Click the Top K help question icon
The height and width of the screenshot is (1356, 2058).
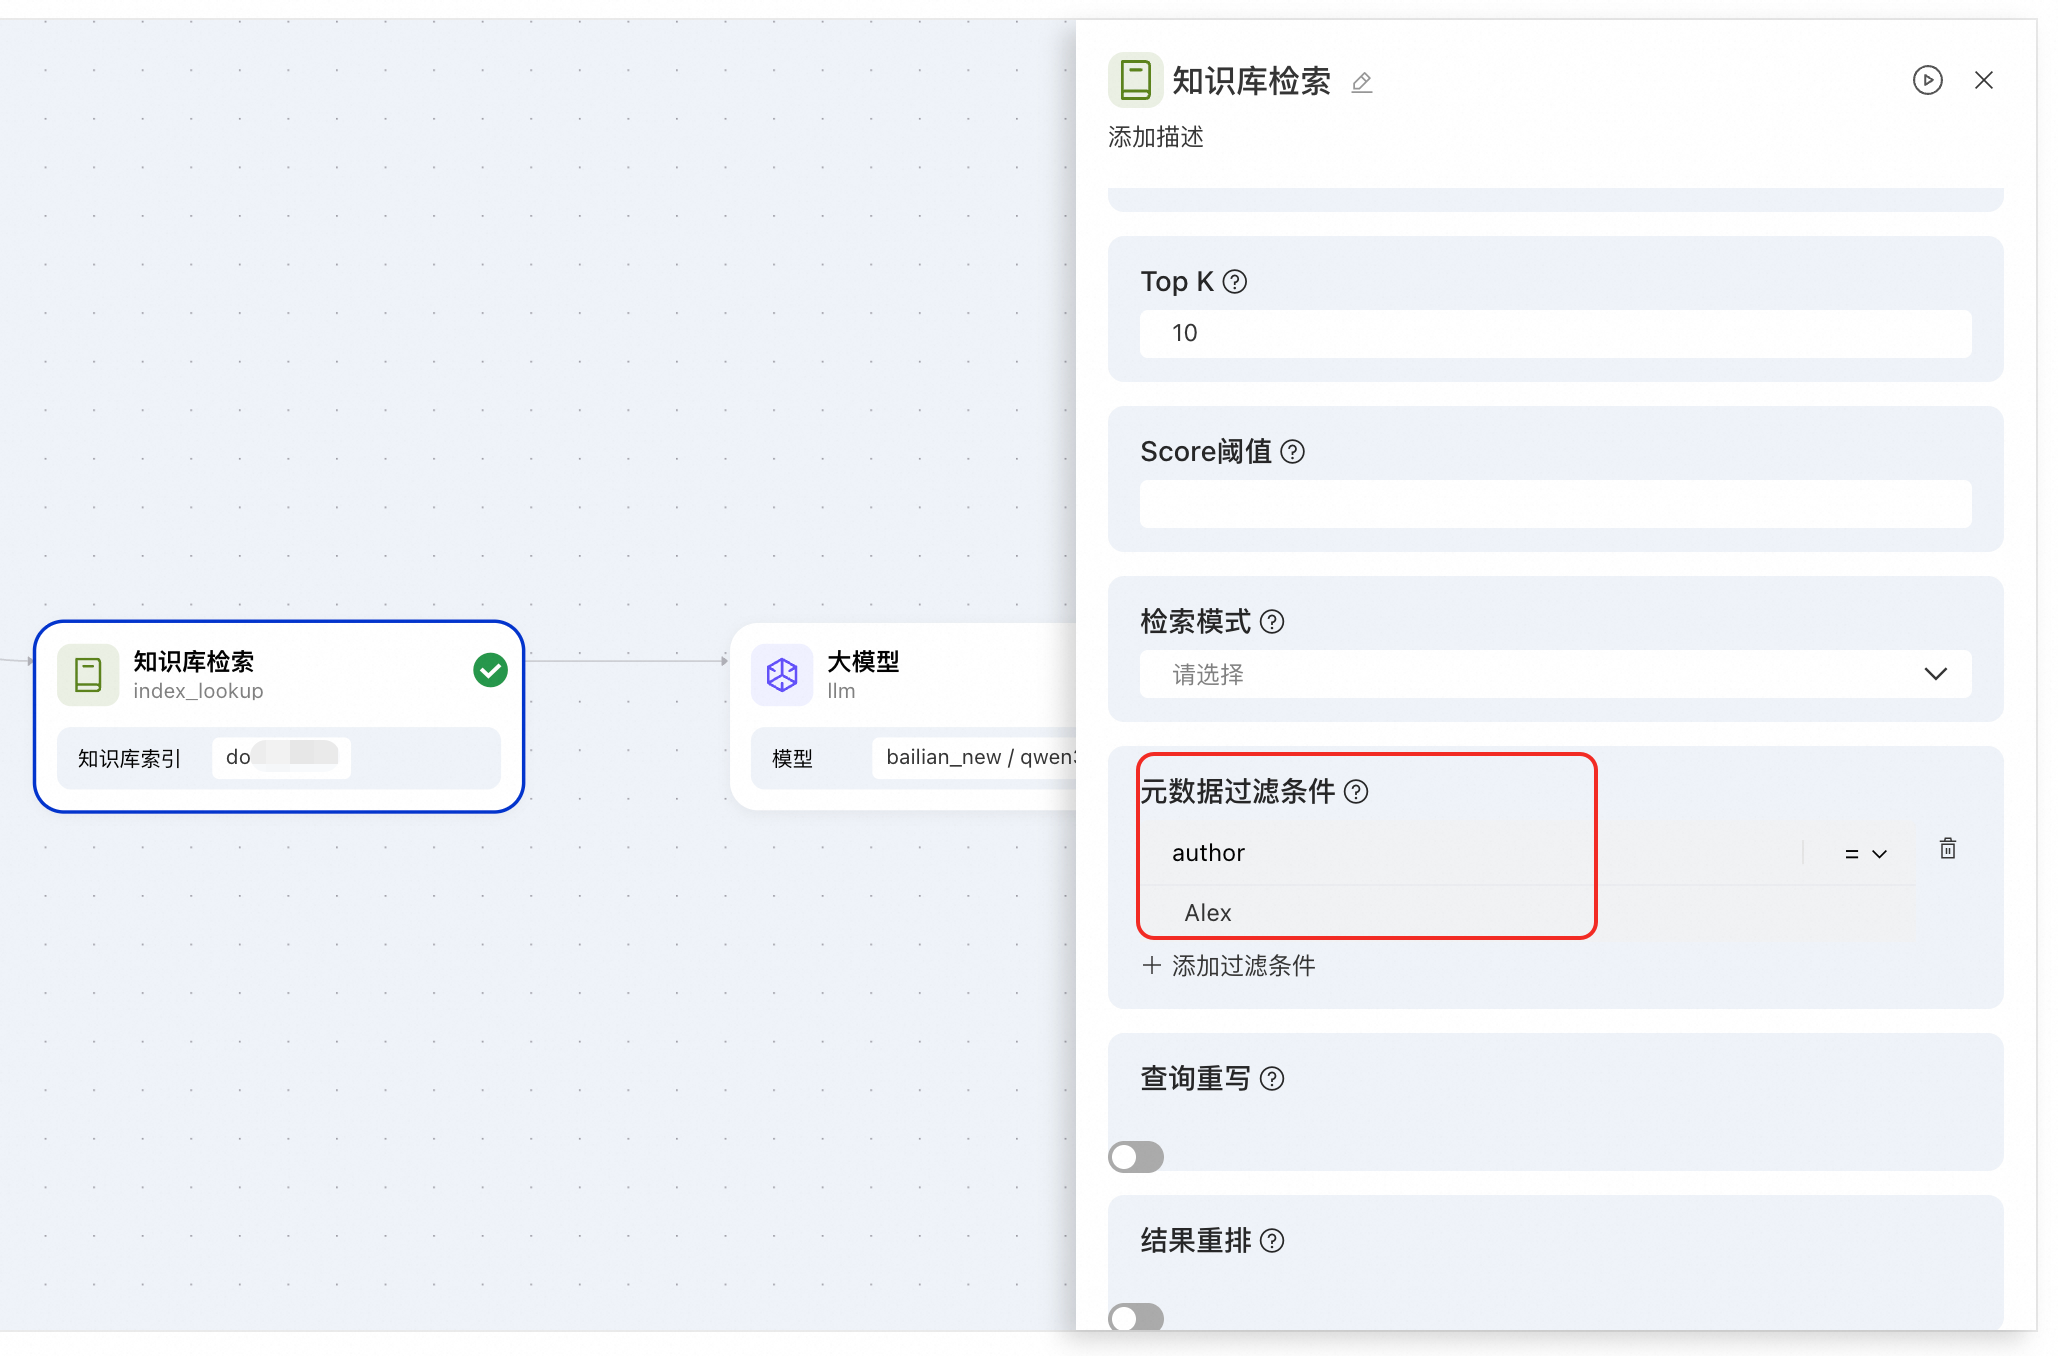click(x=1235, y=282)
